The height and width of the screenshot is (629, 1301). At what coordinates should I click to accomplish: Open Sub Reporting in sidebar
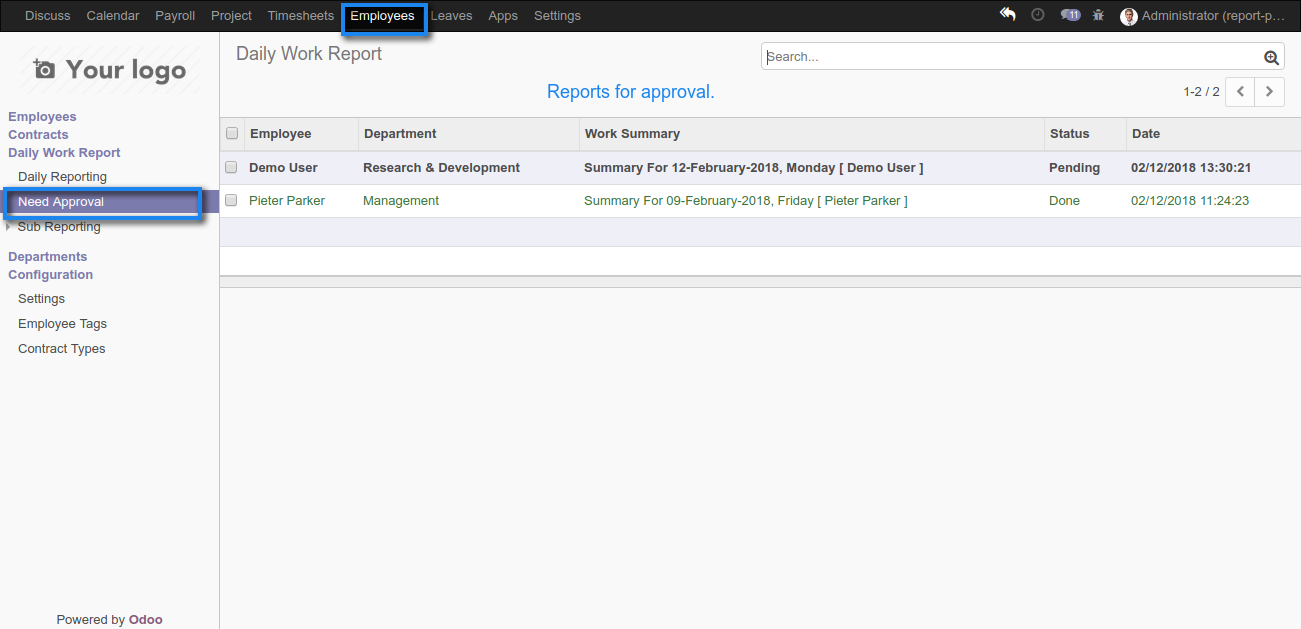click(59, 227)
